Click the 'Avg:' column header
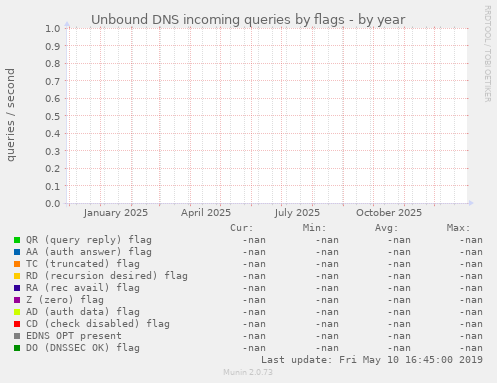Image resolution: width=497 pixels, height=383 pixels. tap(386, 228)
